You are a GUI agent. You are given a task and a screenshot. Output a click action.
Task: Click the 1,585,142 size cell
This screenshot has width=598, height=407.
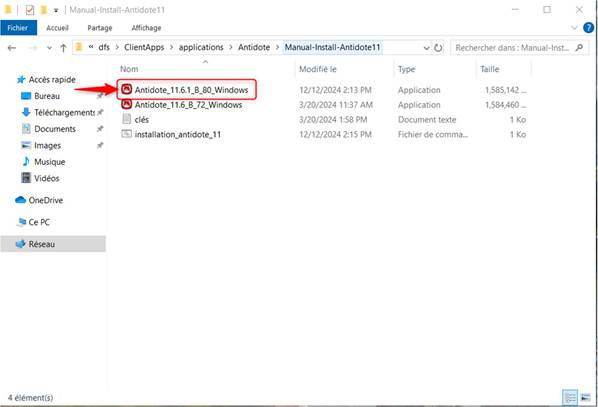[x=505, y=90]
